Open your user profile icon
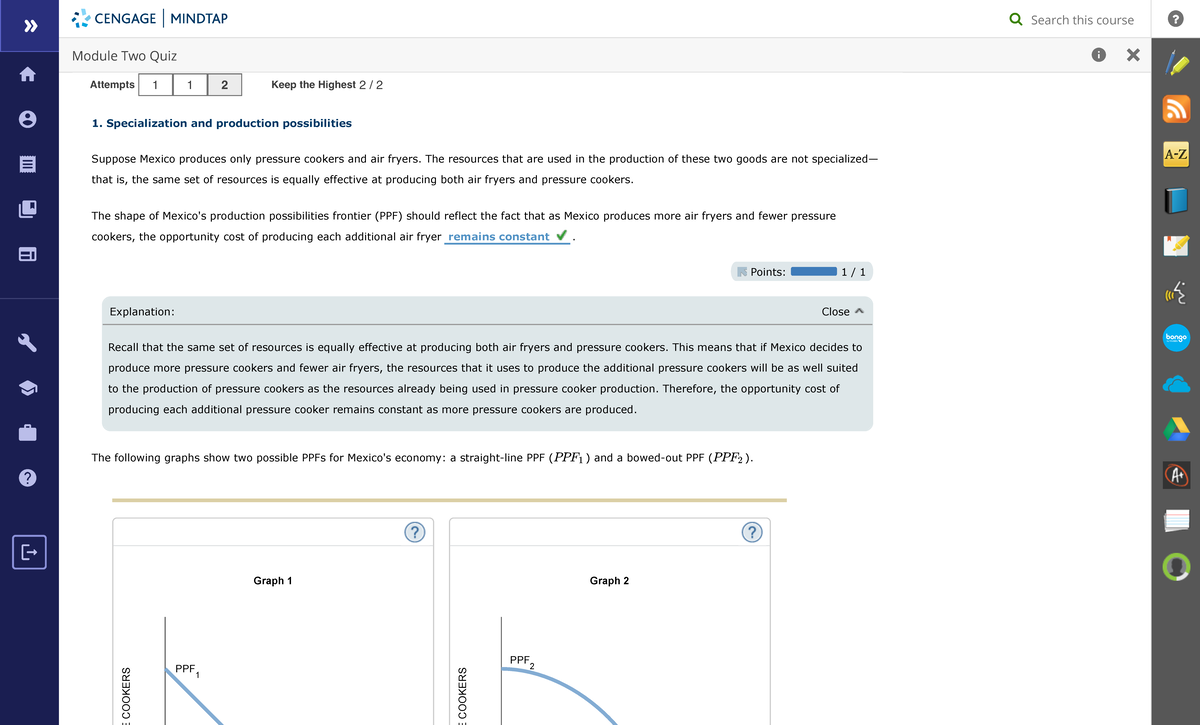 pyautogui.click(x=29, y=118)
